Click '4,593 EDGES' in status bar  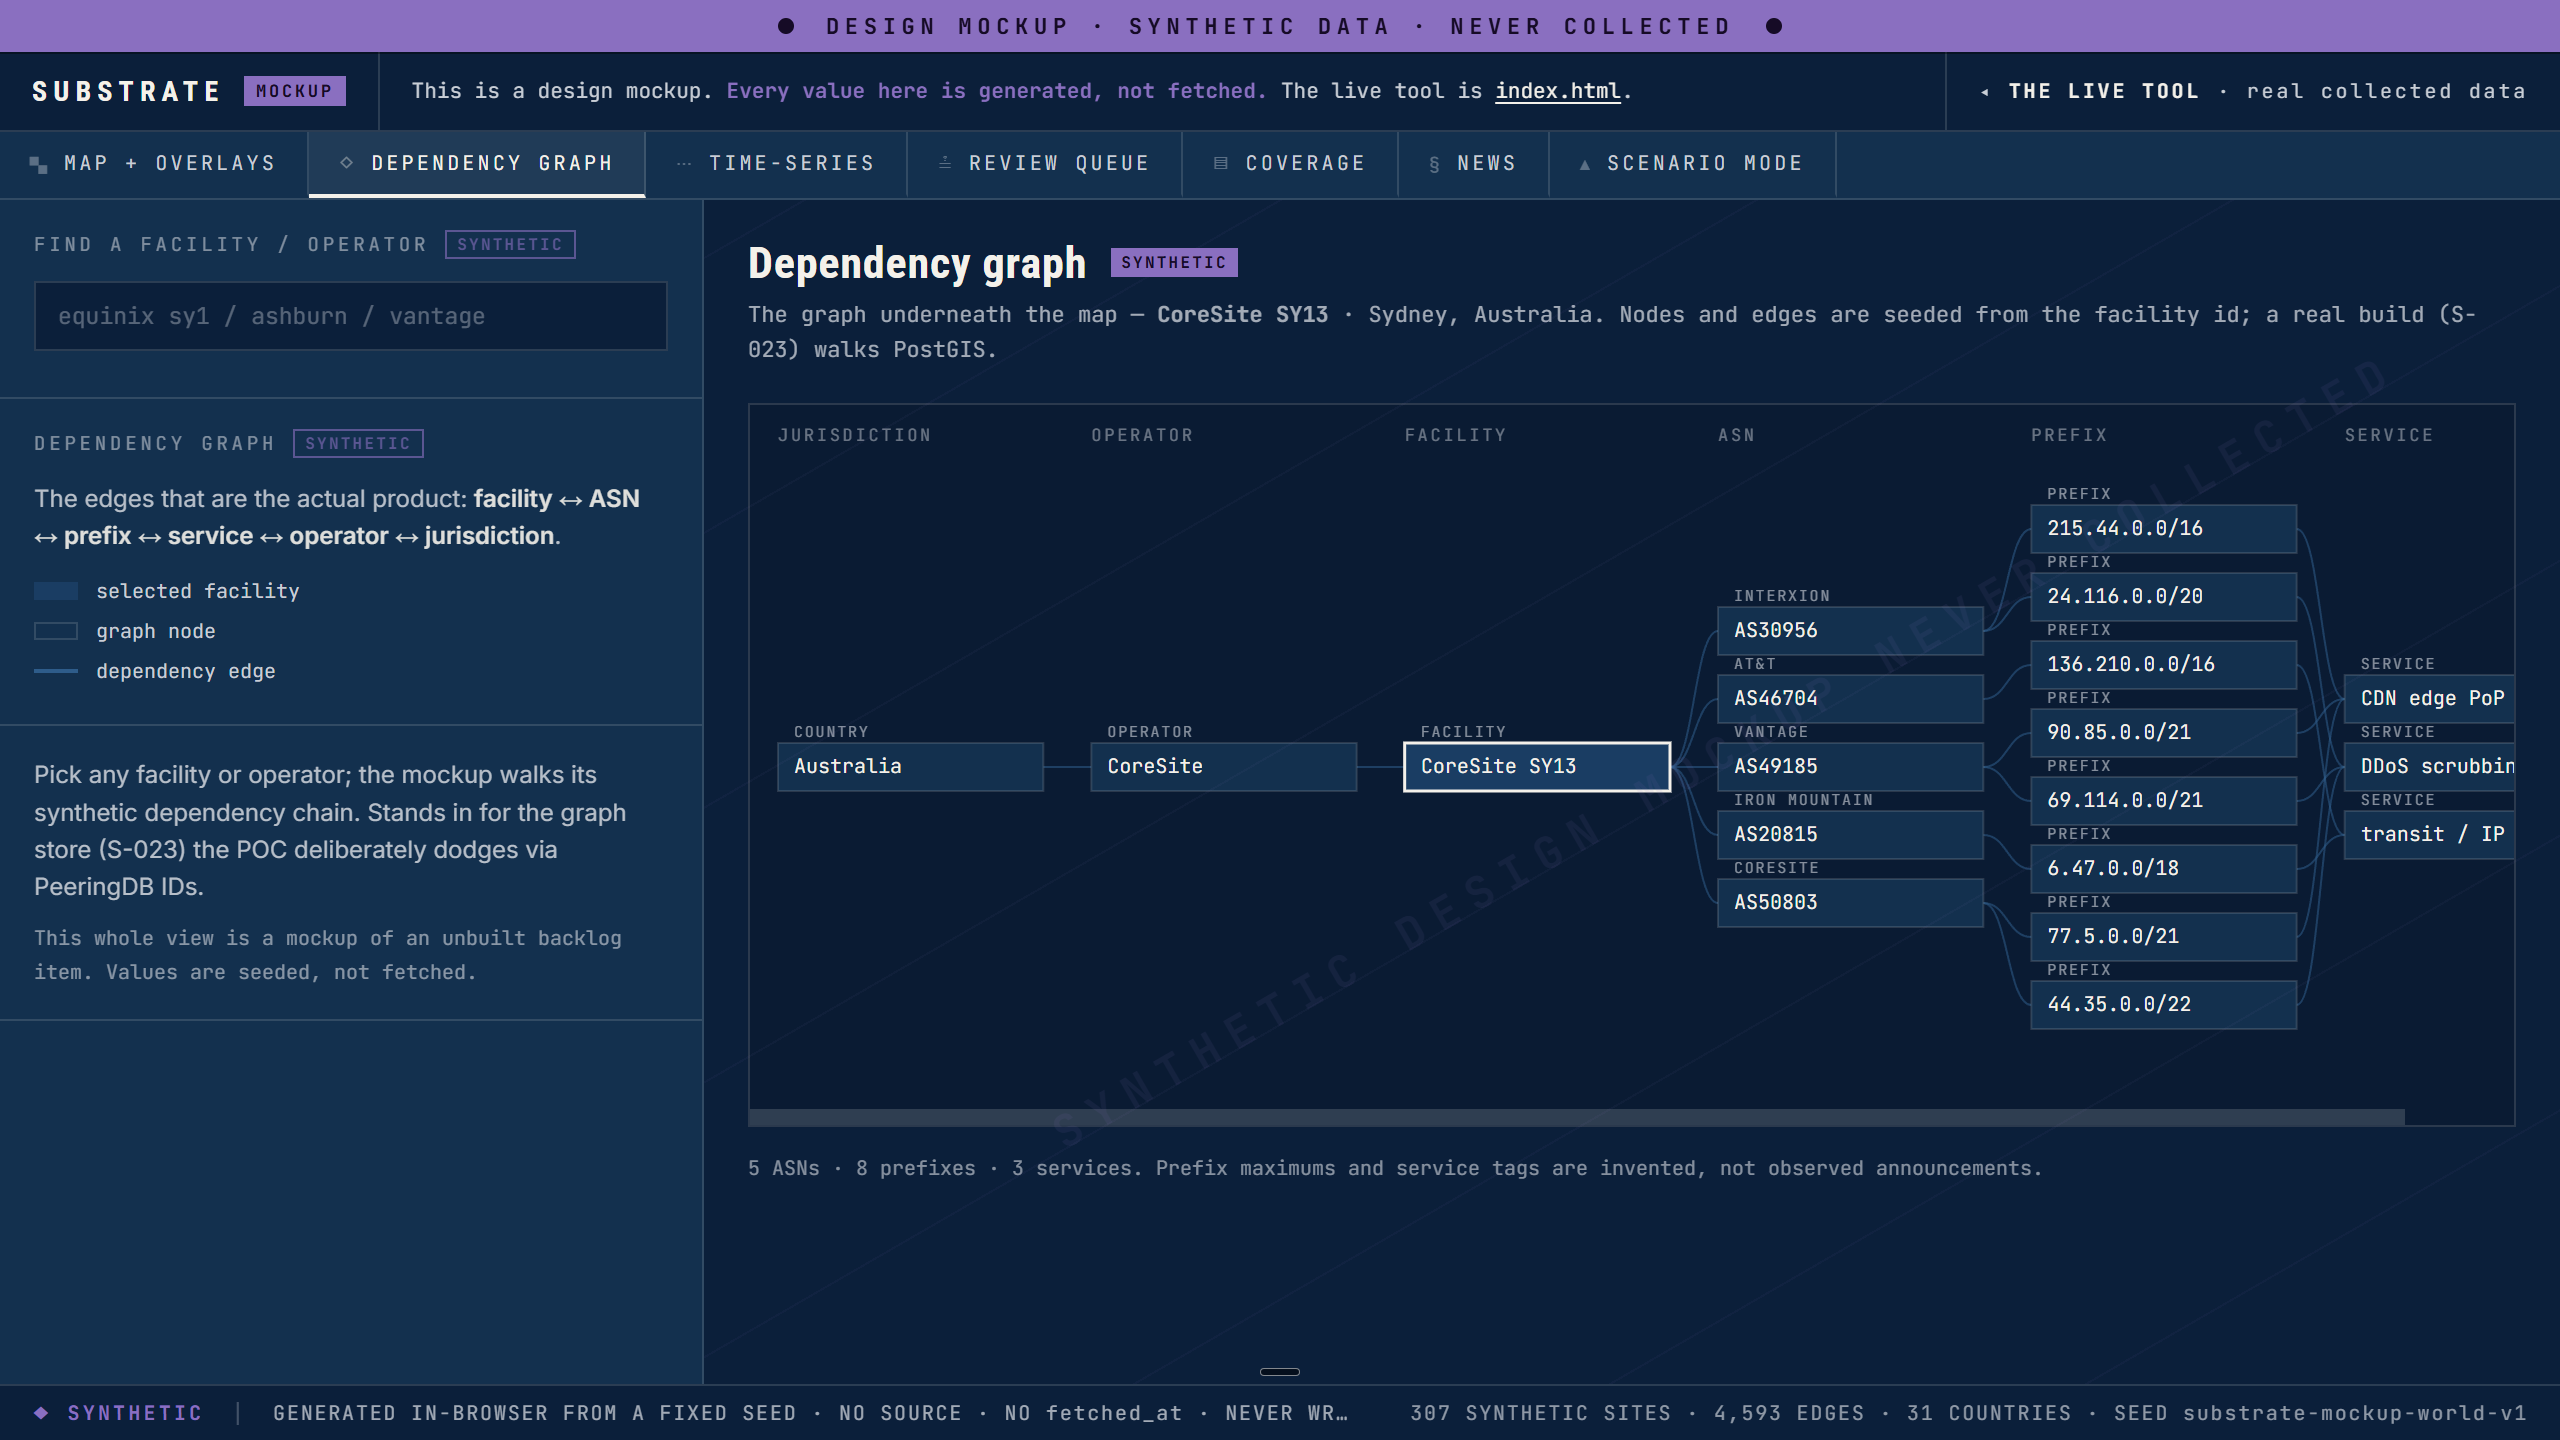pos(1789,1413)
